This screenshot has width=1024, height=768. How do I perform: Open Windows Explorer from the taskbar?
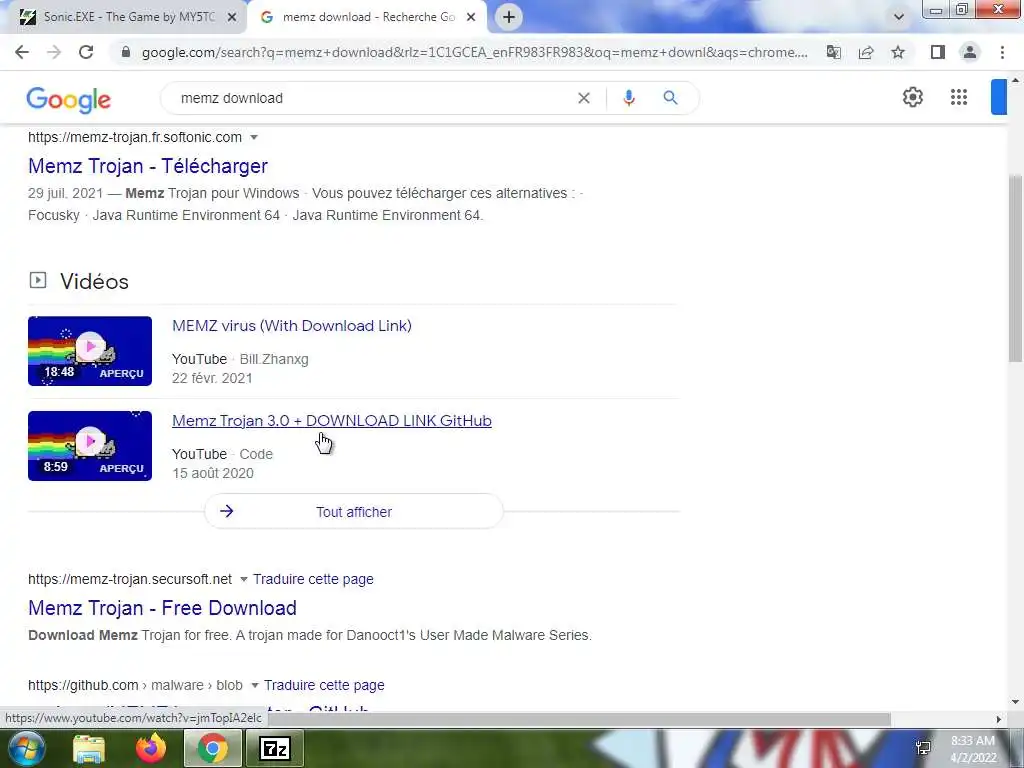[x=88, y=749]
